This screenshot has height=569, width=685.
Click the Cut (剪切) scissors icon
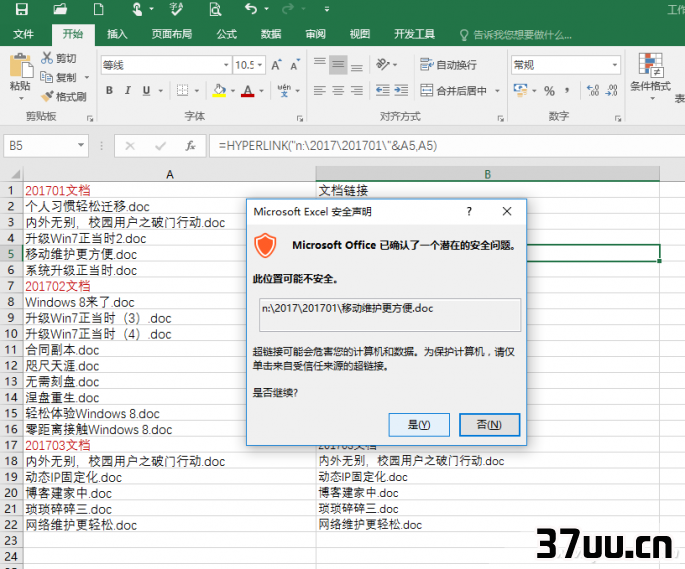pos(47,58)
